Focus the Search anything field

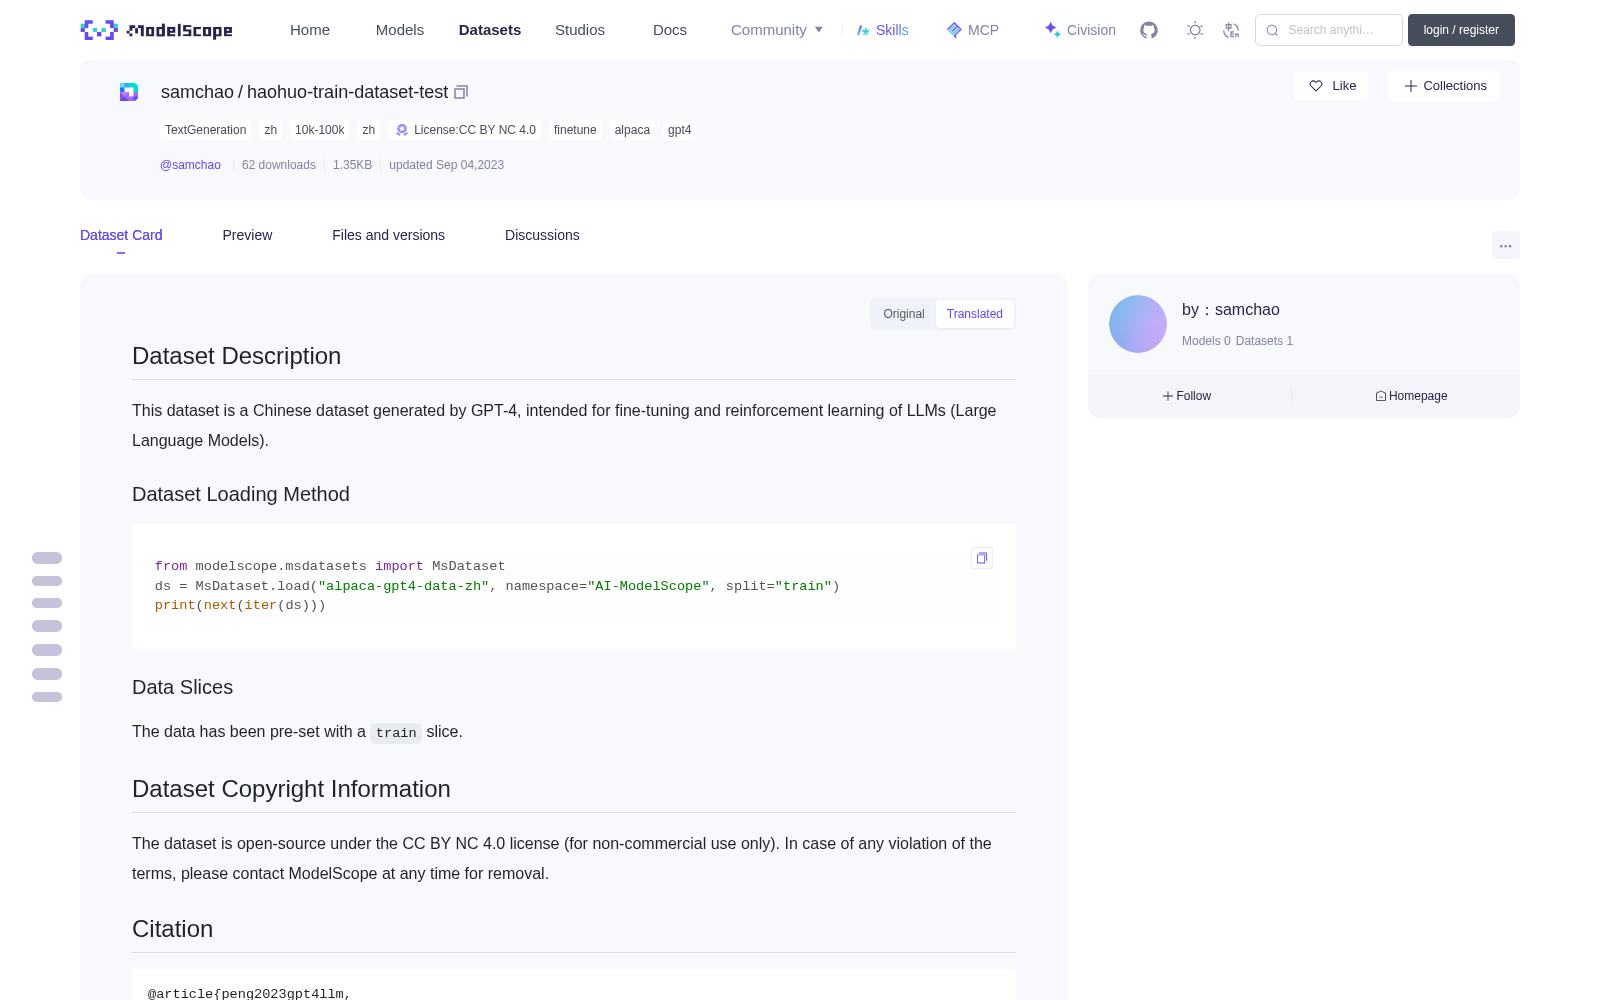[x=1329, y=30]
